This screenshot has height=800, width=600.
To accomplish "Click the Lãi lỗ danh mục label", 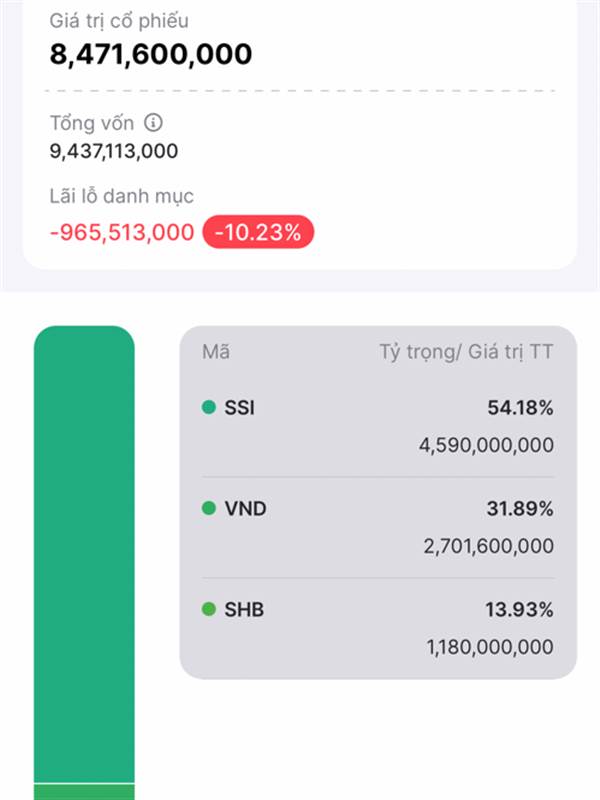I will click(x=121, y=196).
